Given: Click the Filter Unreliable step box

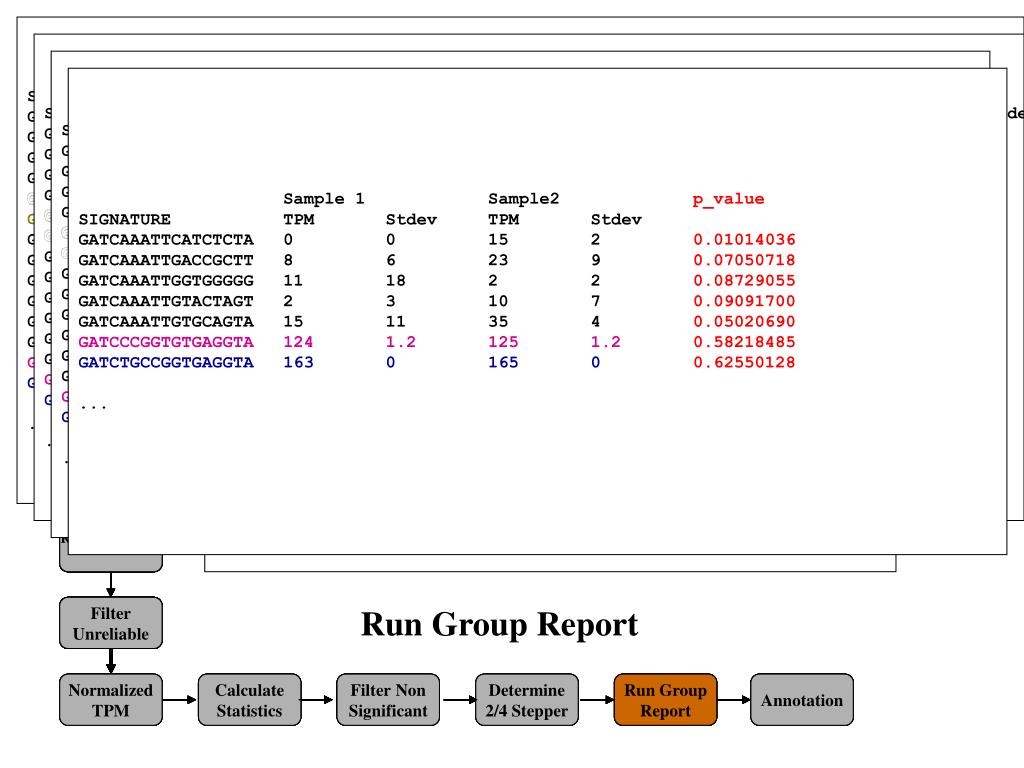Looking at the screenshot, I should point(110,622).
